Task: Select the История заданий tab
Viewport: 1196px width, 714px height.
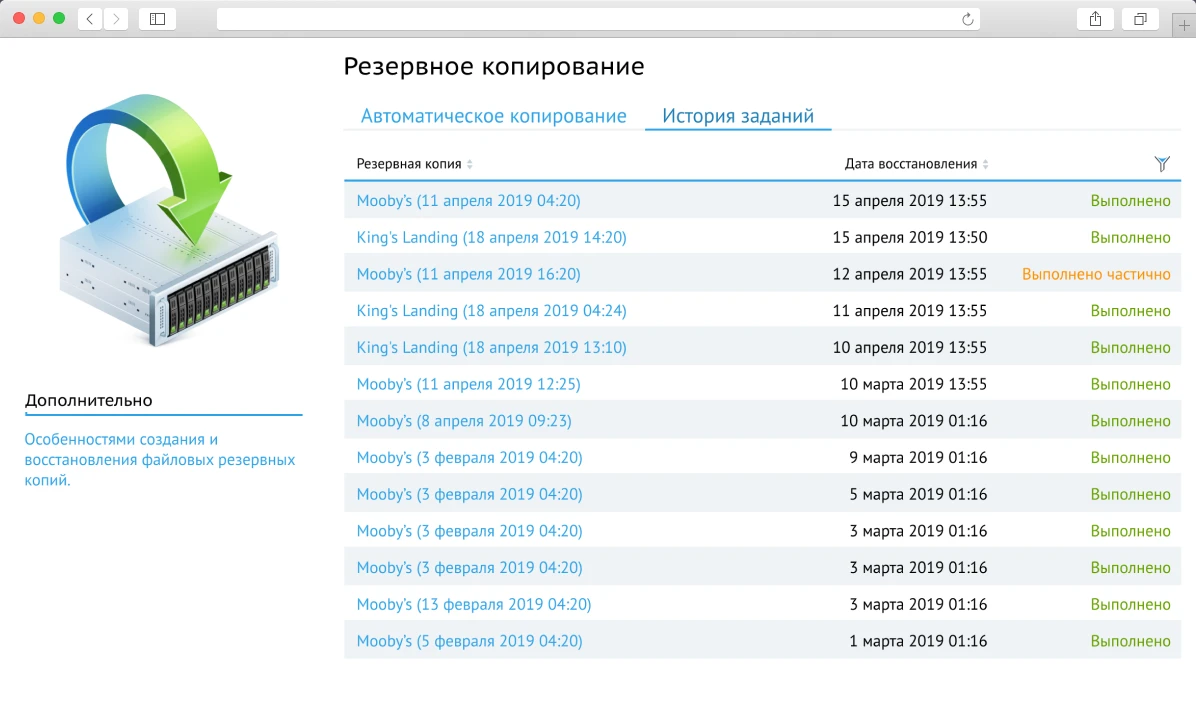Action: click(x=738, y=116)
